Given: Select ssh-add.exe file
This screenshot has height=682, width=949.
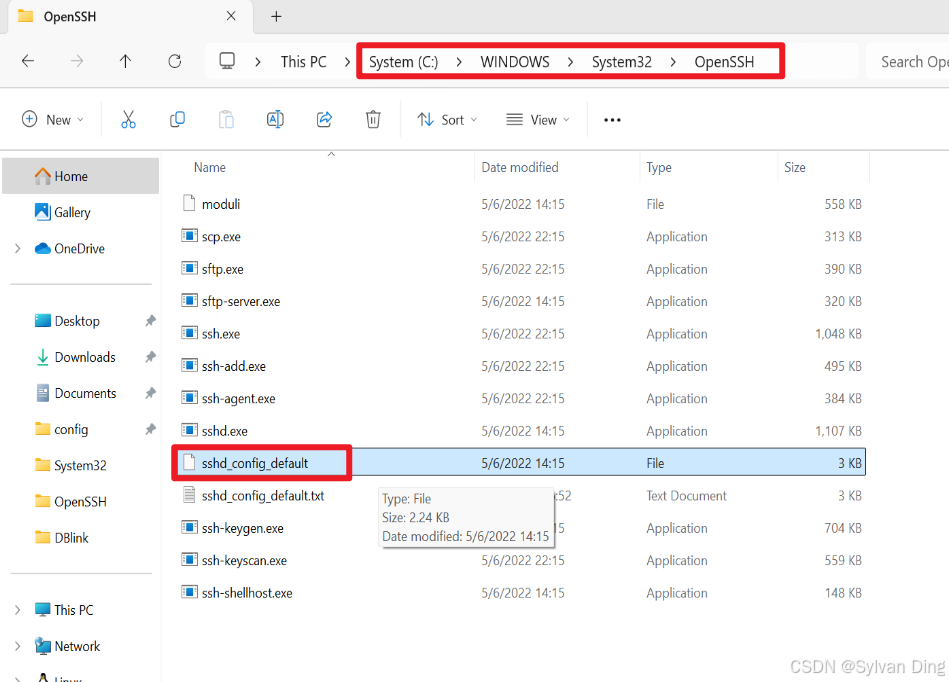Looking at the screenshot, I should pos(234,366).
